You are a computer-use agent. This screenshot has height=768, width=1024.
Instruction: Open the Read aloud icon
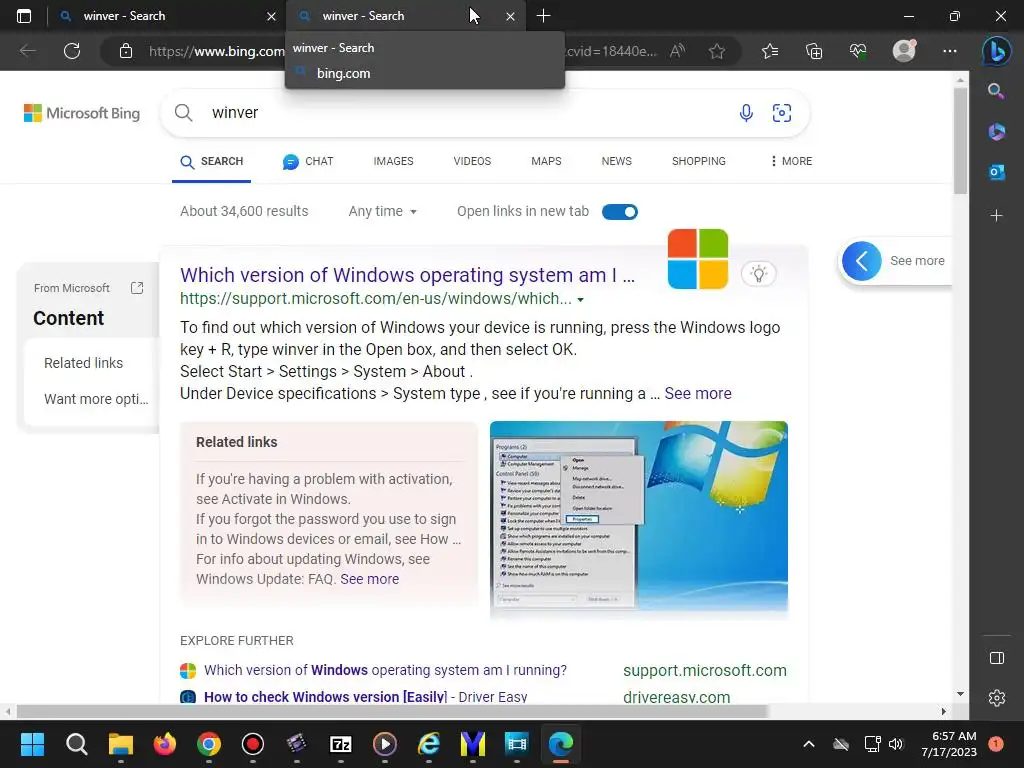click(x=677, y=51)
